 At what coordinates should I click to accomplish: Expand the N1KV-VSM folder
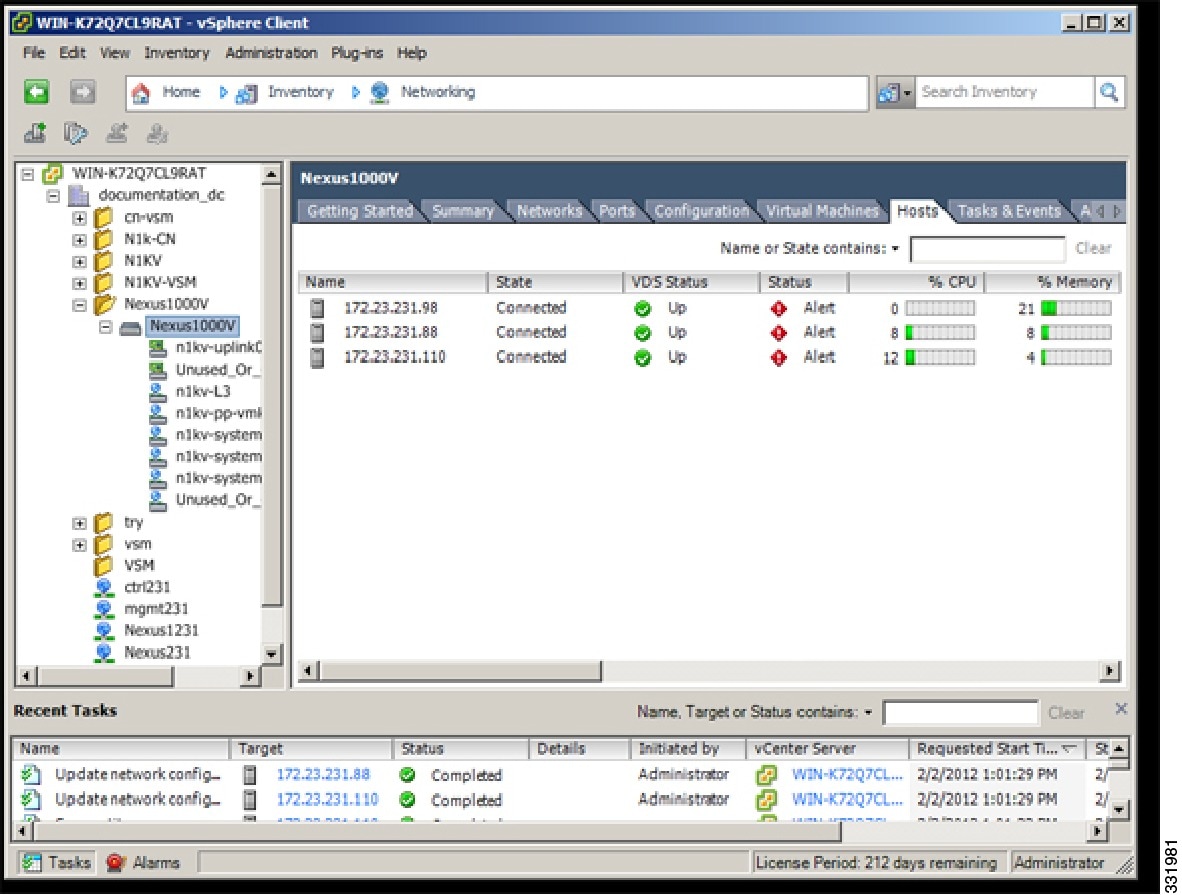tap(79, 284)
